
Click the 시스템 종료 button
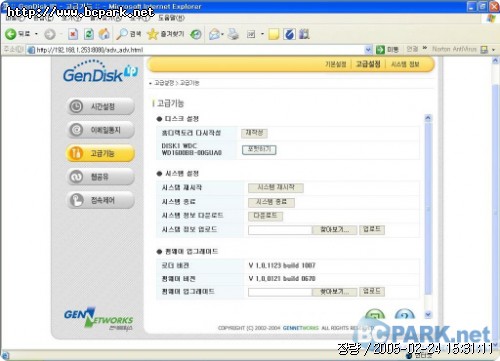(x=271, y=202)
